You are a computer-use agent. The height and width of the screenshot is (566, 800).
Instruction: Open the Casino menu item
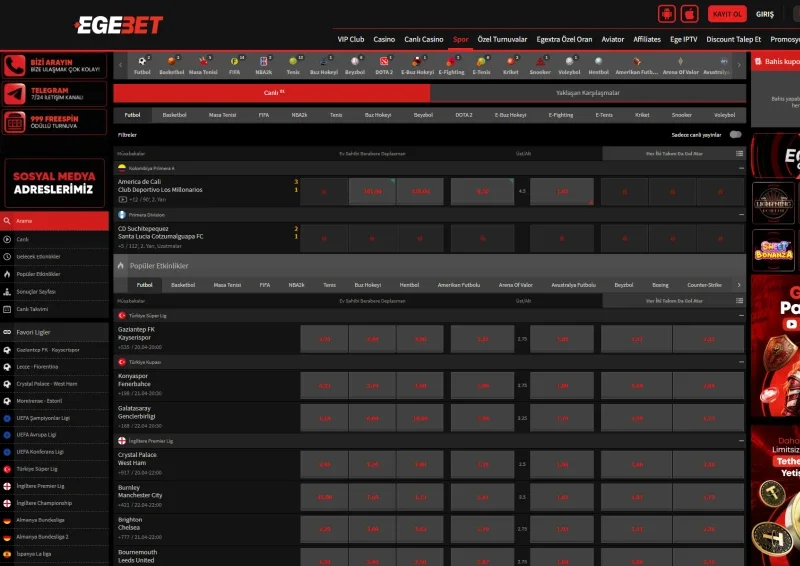[x=384, y=39]
